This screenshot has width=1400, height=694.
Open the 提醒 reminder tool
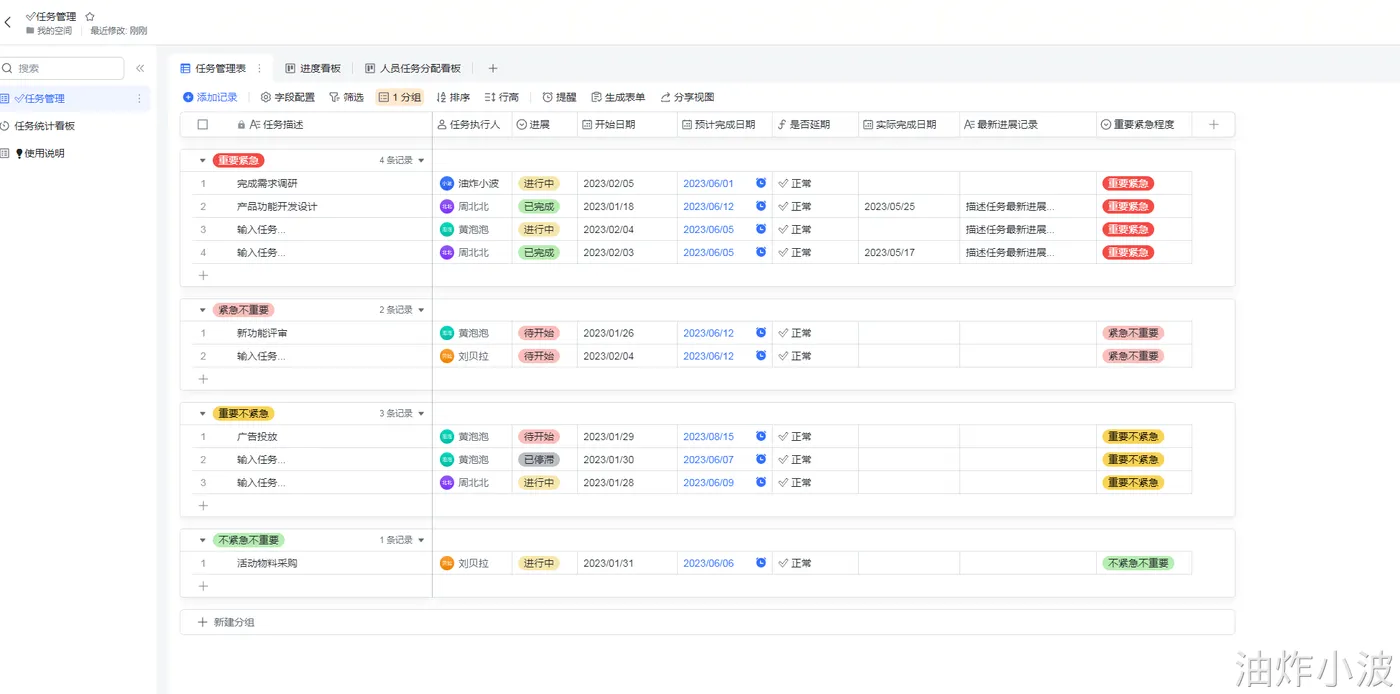point(560,97)
